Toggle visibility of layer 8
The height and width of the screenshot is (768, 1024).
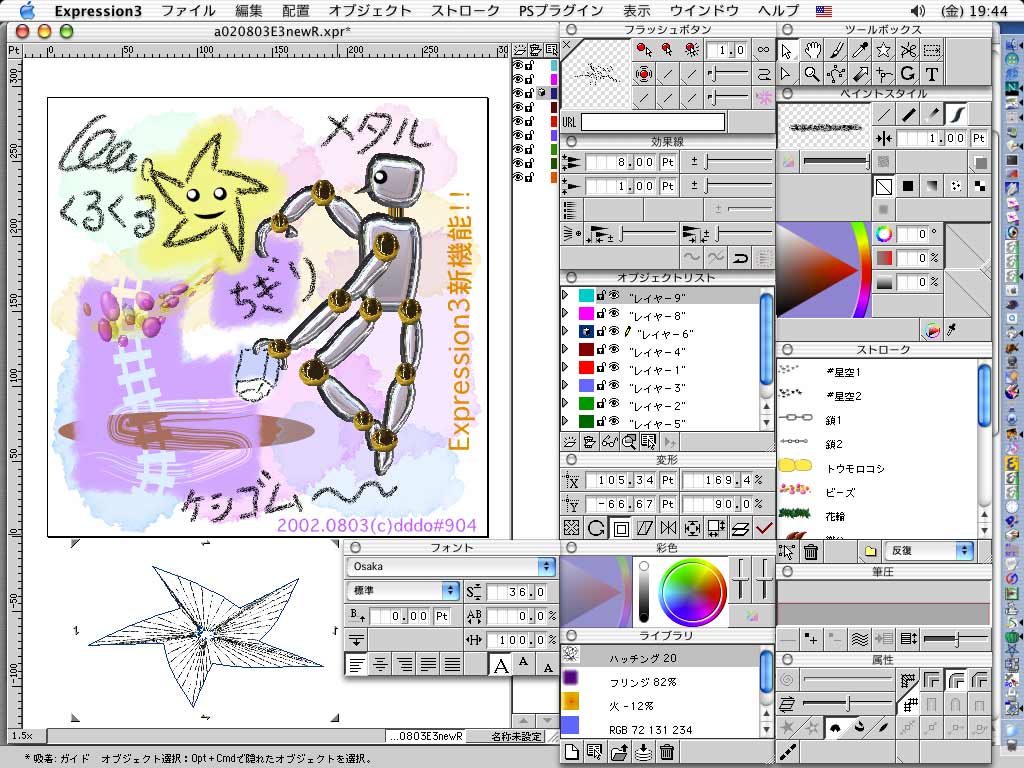[614, 313]
